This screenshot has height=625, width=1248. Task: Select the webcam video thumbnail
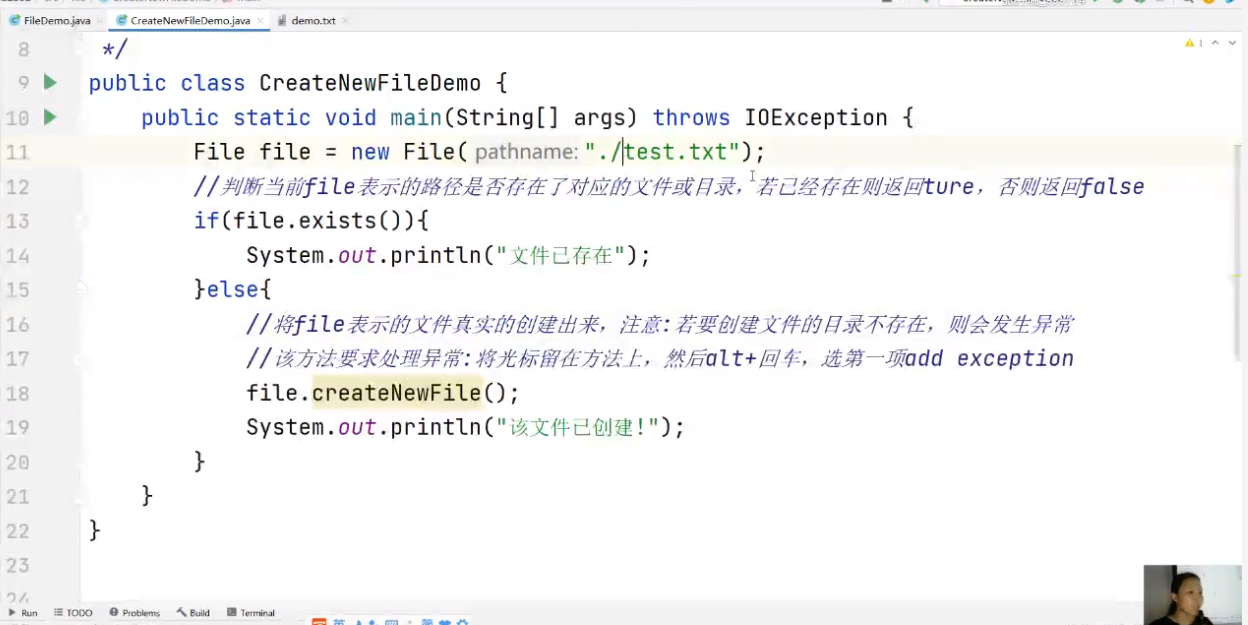1192,595
